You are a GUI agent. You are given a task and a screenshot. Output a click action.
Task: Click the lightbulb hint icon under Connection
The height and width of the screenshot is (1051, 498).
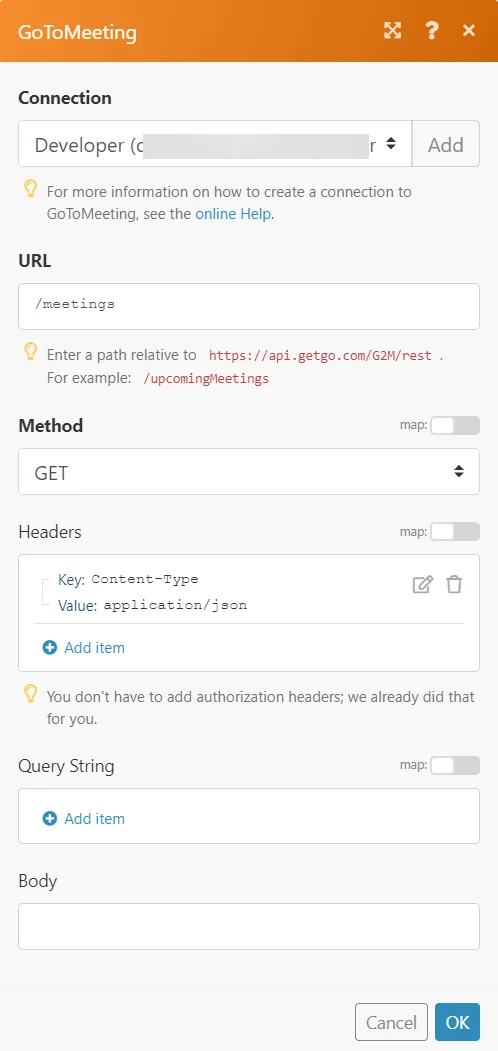click(x=30, y=190)
